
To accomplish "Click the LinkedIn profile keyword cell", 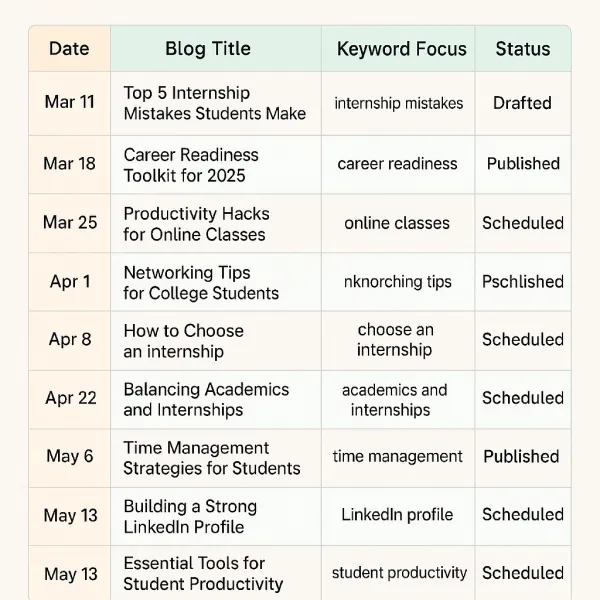I will (397, 515).
